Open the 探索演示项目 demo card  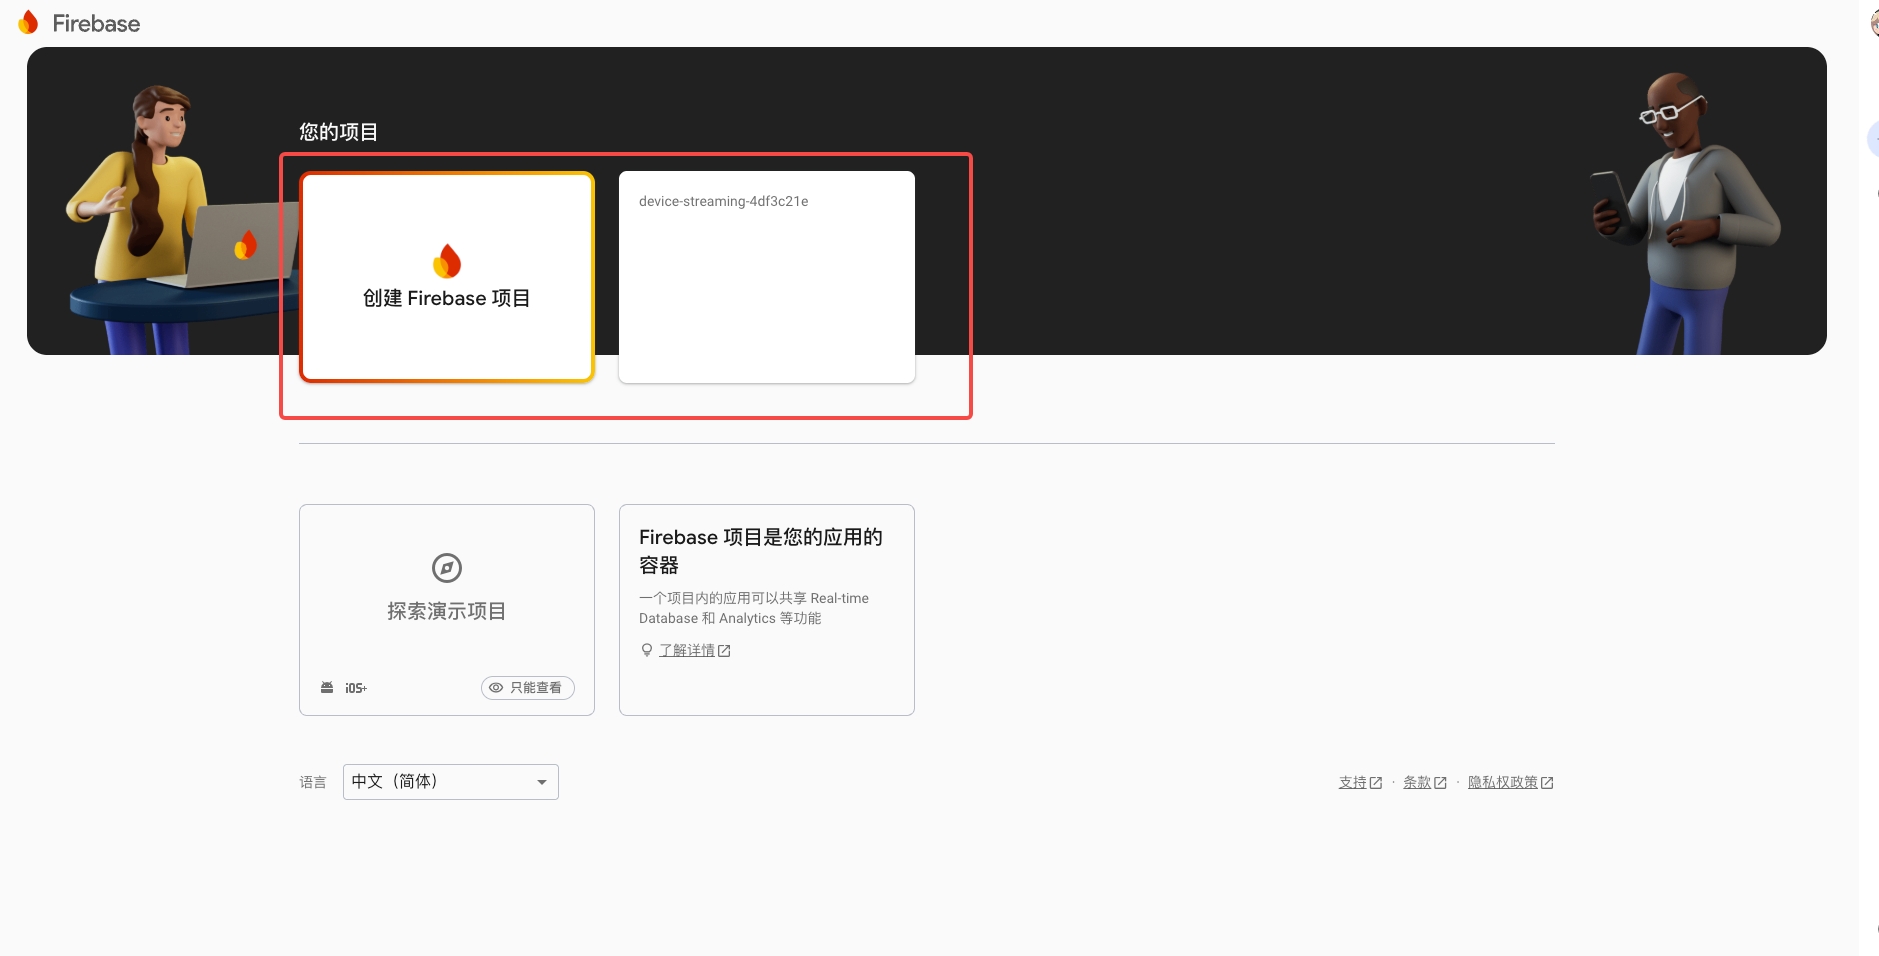447,610
